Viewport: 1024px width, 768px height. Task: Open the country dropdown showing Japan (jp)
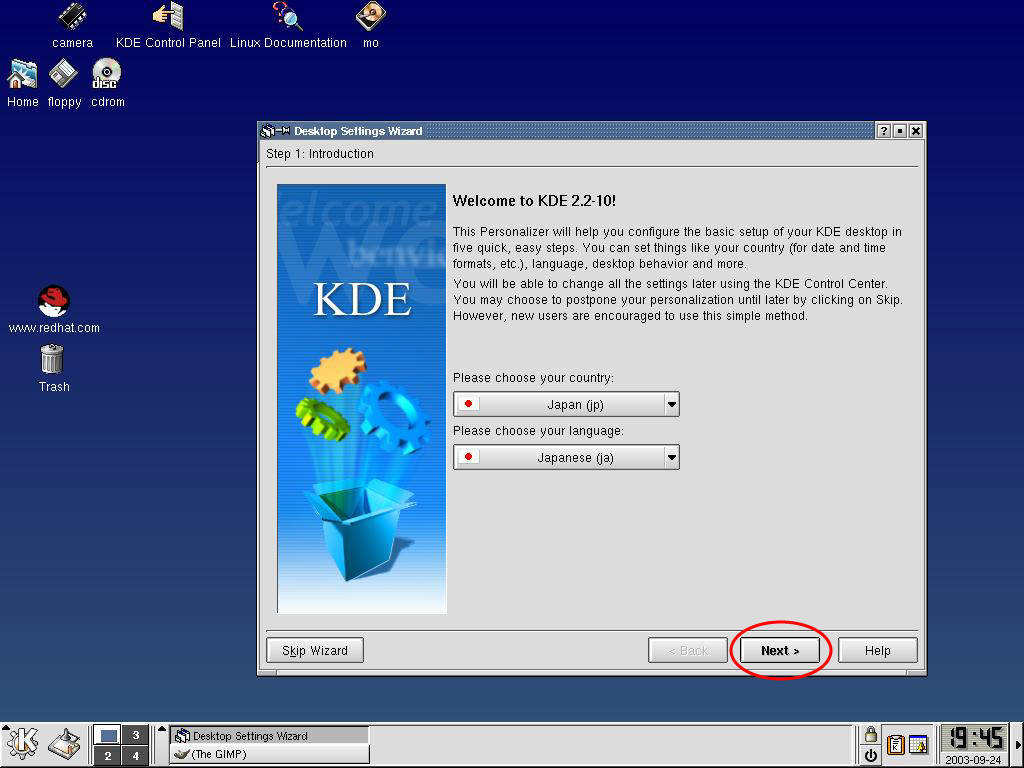coord(566,404)
